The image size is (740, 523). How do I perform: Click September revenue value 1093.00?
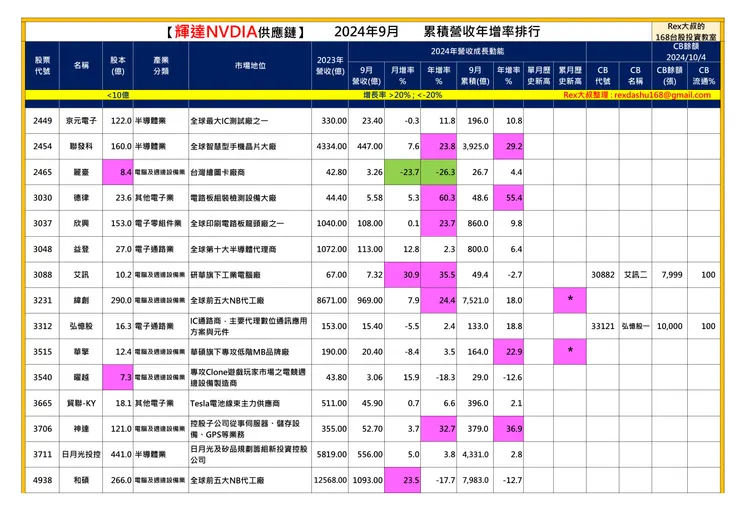click(368, 480)
